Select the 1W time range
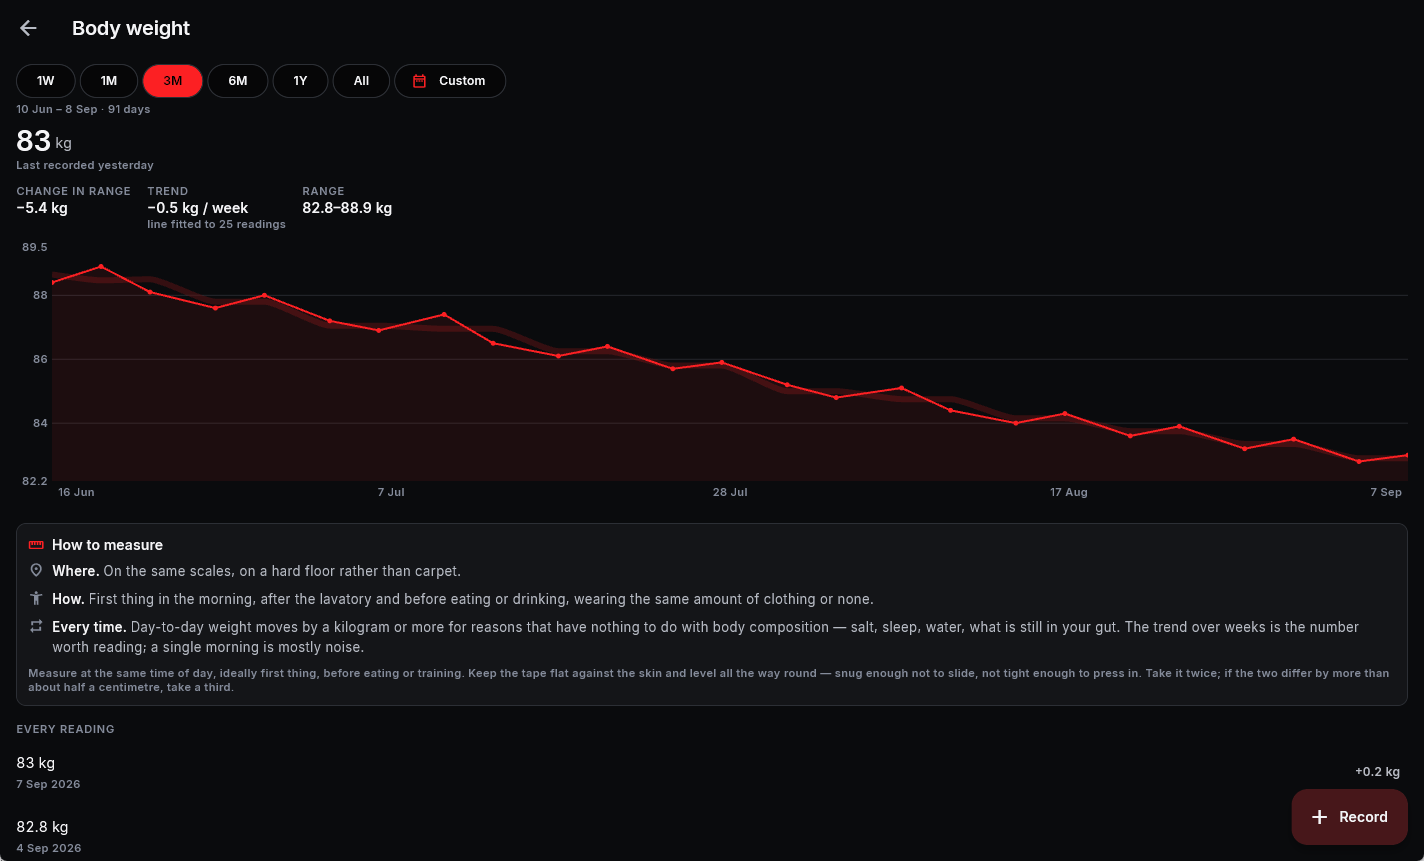The width and height of the screenshot is (1424, 861). point(46,81)
